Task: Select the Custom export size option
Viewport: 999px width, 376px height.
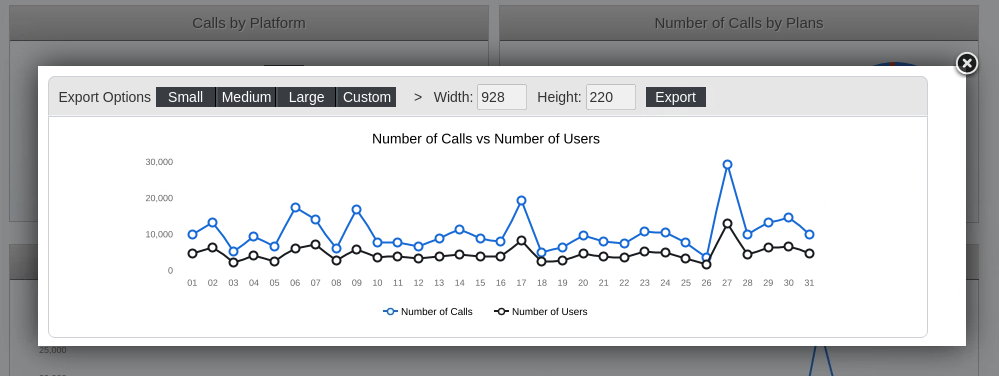Action: [366, 97]
